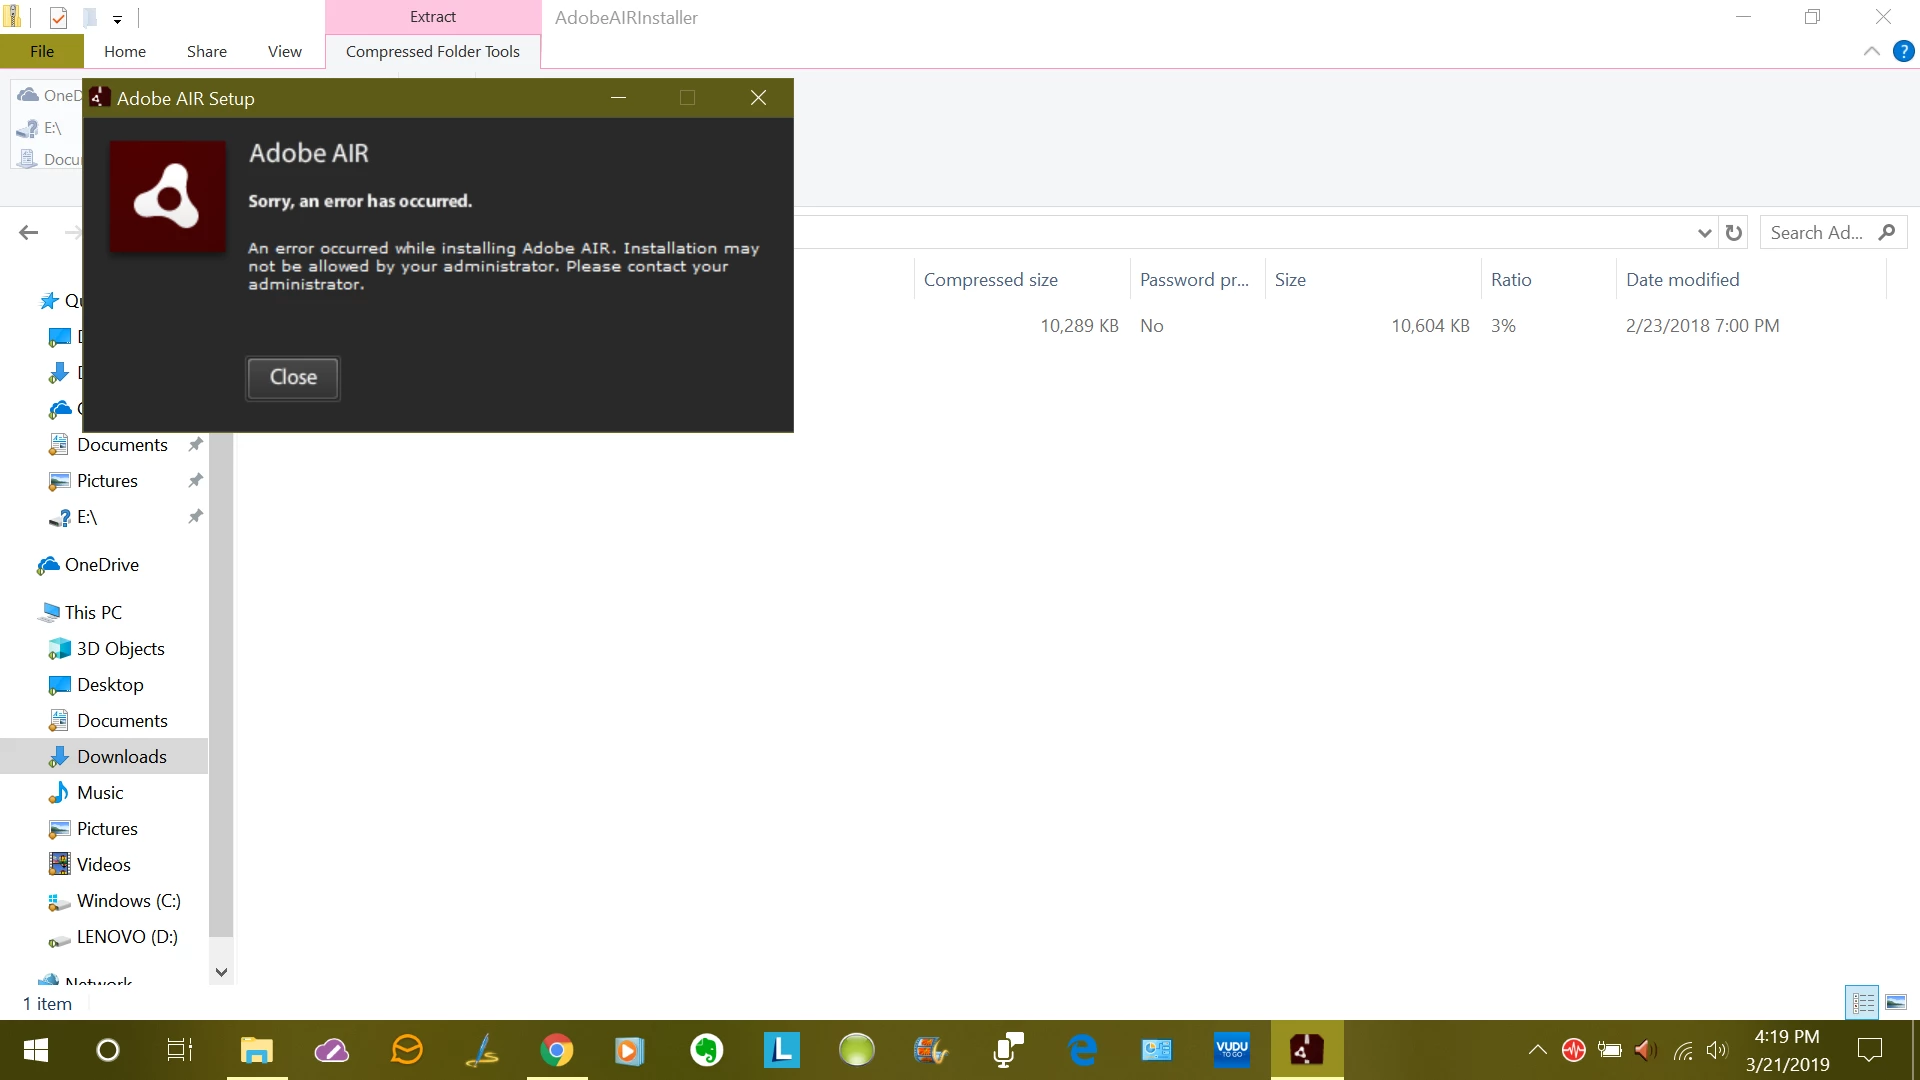This screenshot has height=1080, width=1920.
Task: Show hidden system tray icons
Action: 1537,1050
